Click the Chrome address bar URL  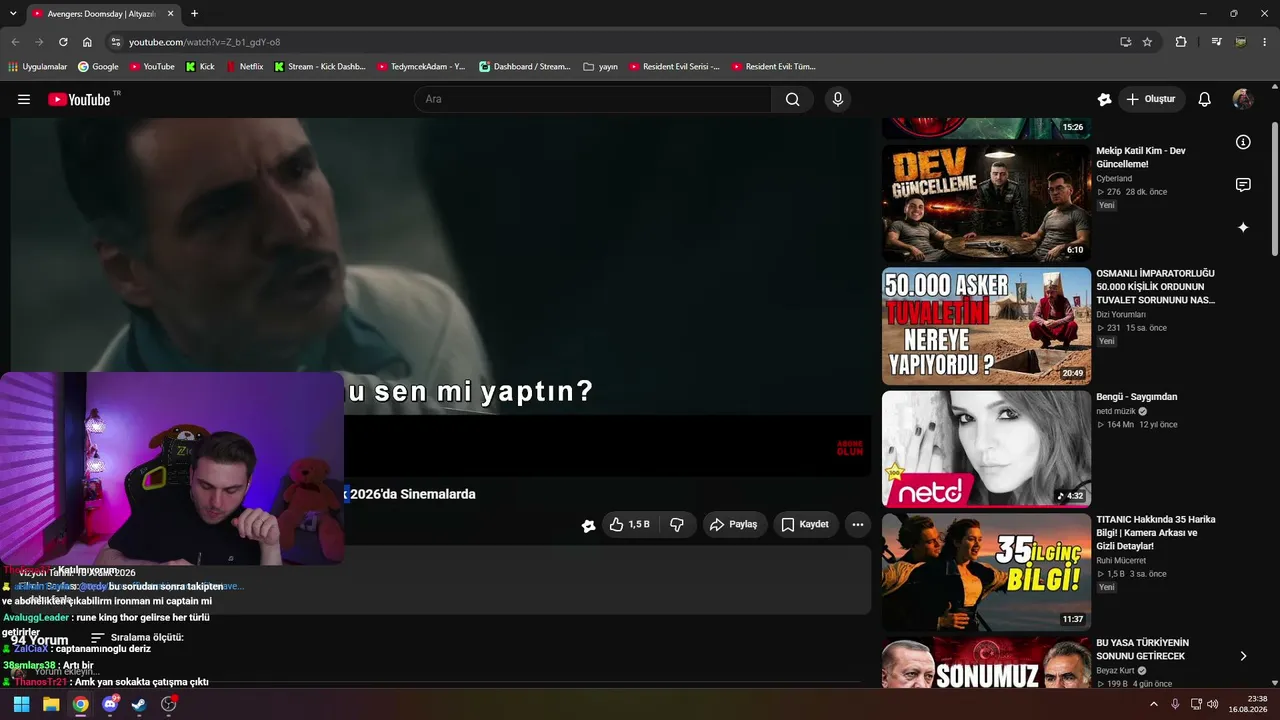[x=204, y=42]
